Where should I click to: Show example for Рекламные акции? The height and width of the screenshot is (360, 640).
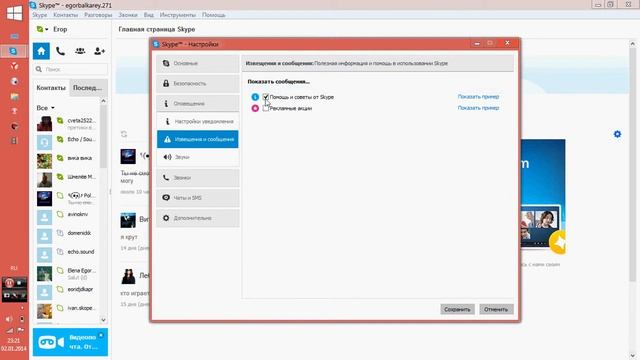tap(478, 108)
